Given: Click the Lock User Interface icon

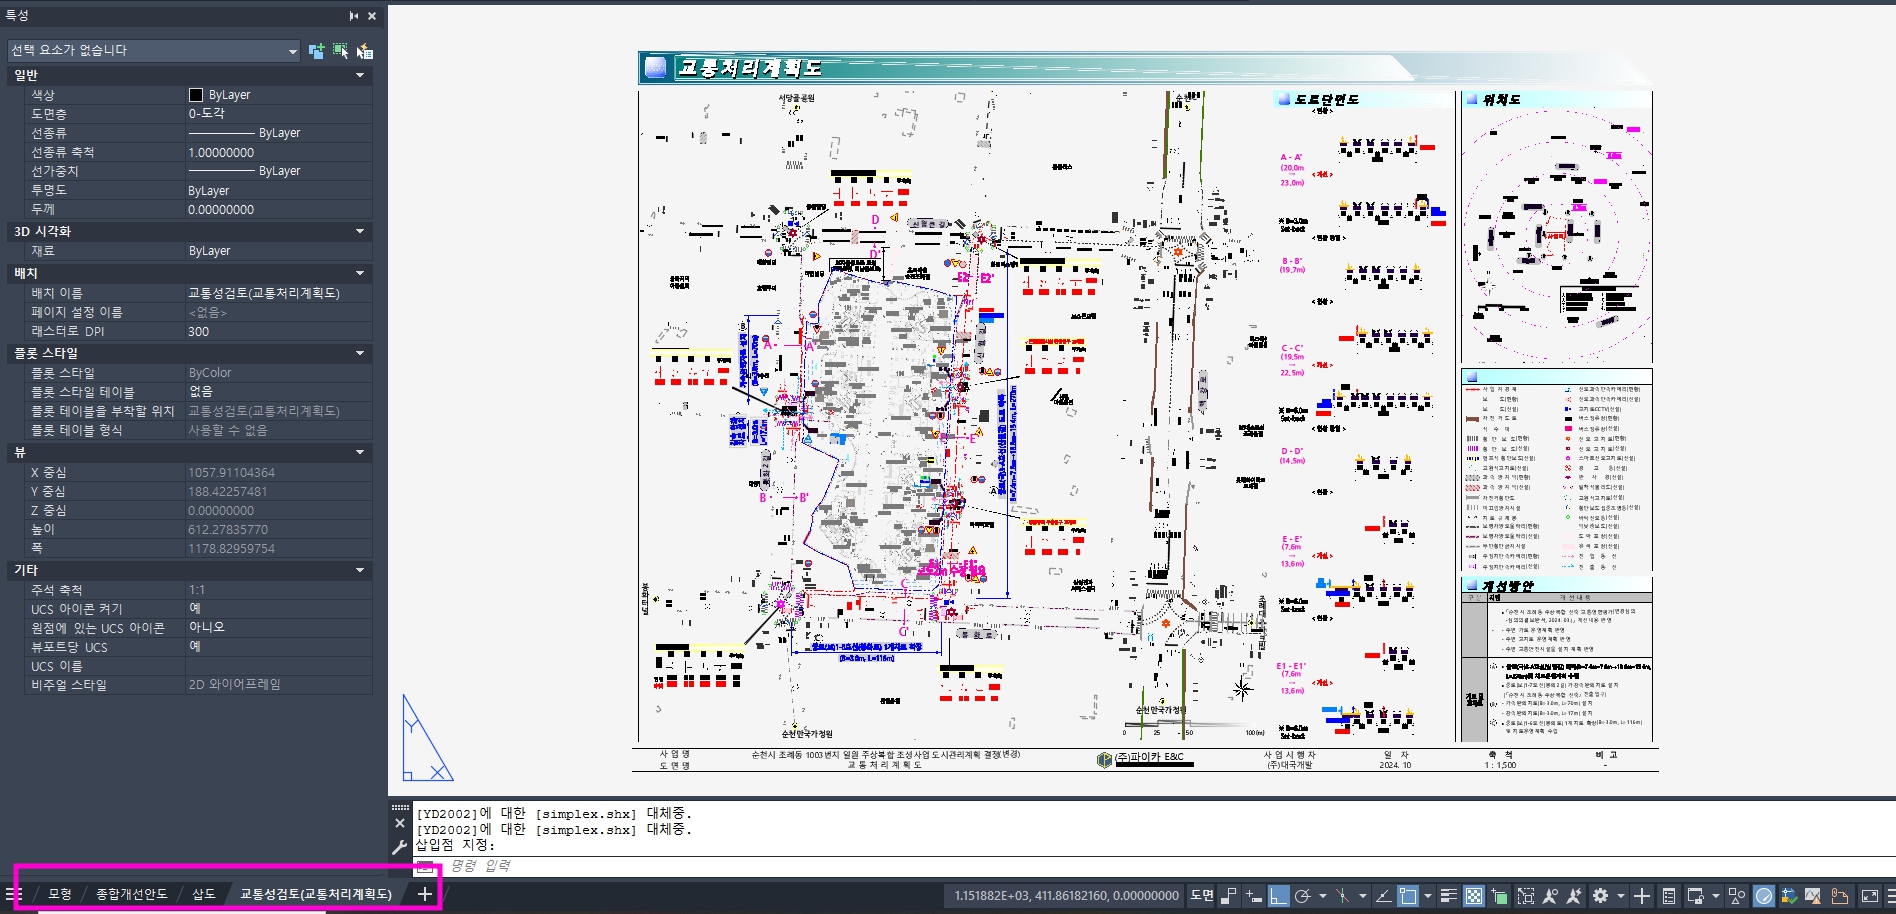Looking at the screenshot, I should [x=1695, y=896].
